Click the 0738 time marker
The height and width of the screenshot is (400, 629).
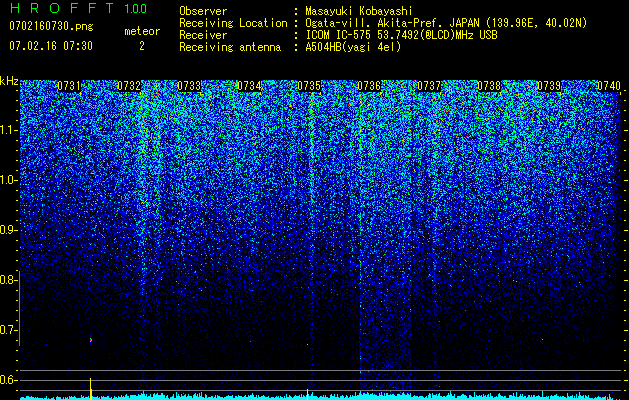[489, 86]
